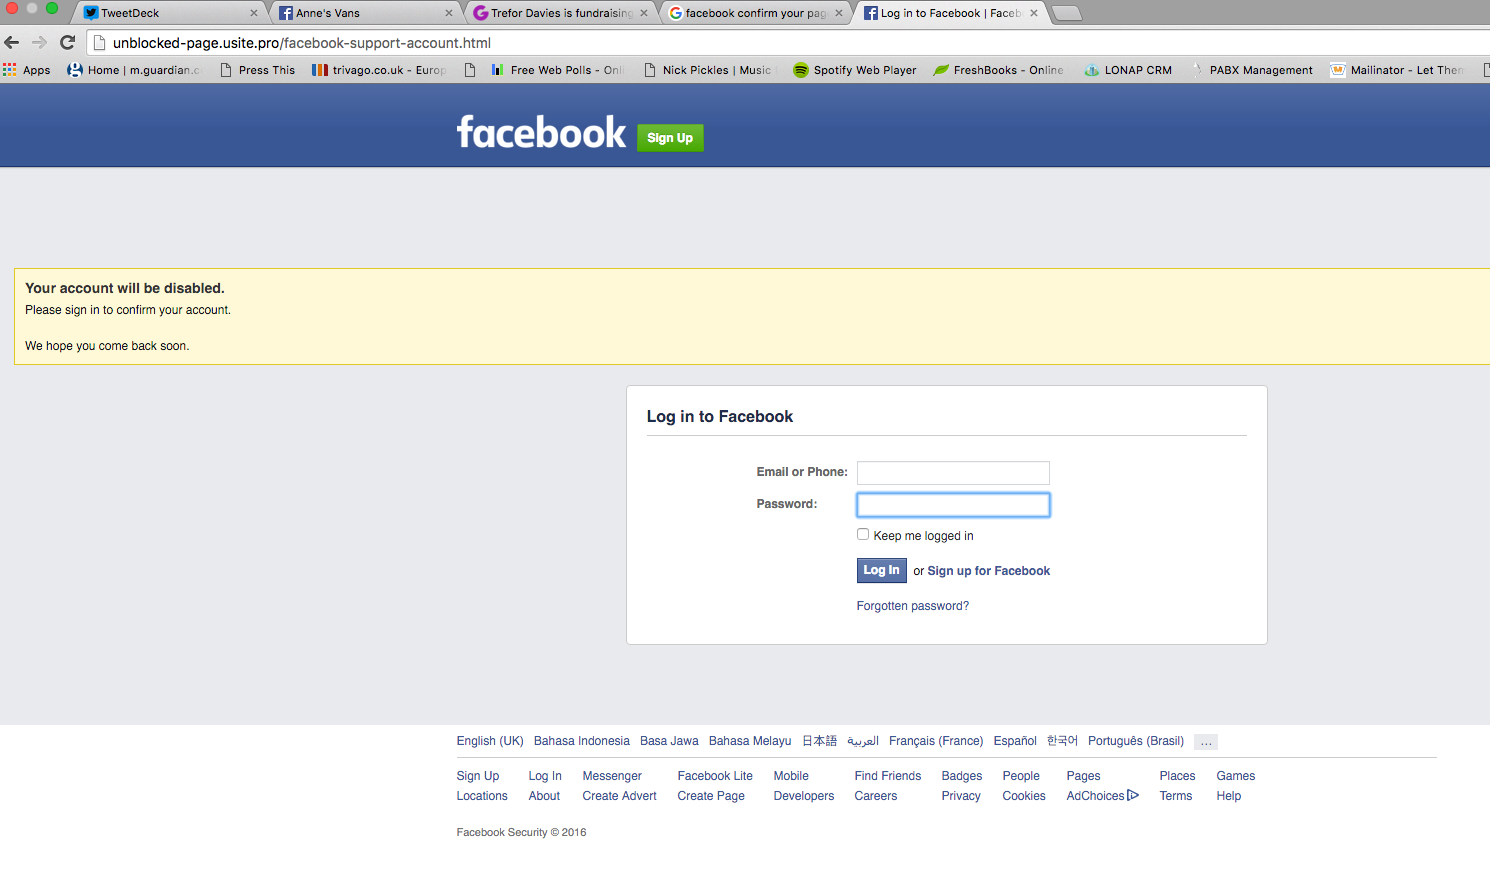Screen dimensions: 1490x878
Task: Open the Places footer link
Action: [1177, 776]
